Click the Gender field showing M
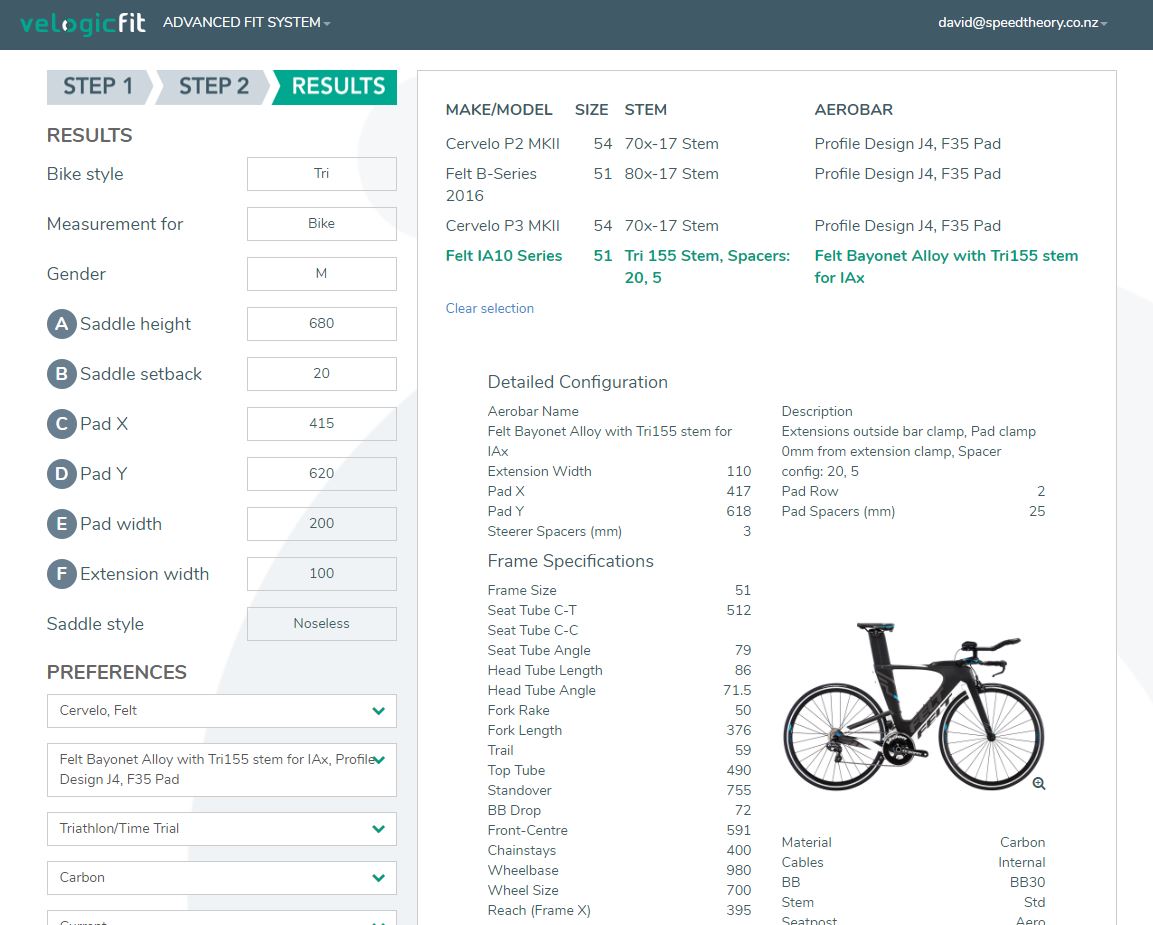1153x925 pixels. 321,274
